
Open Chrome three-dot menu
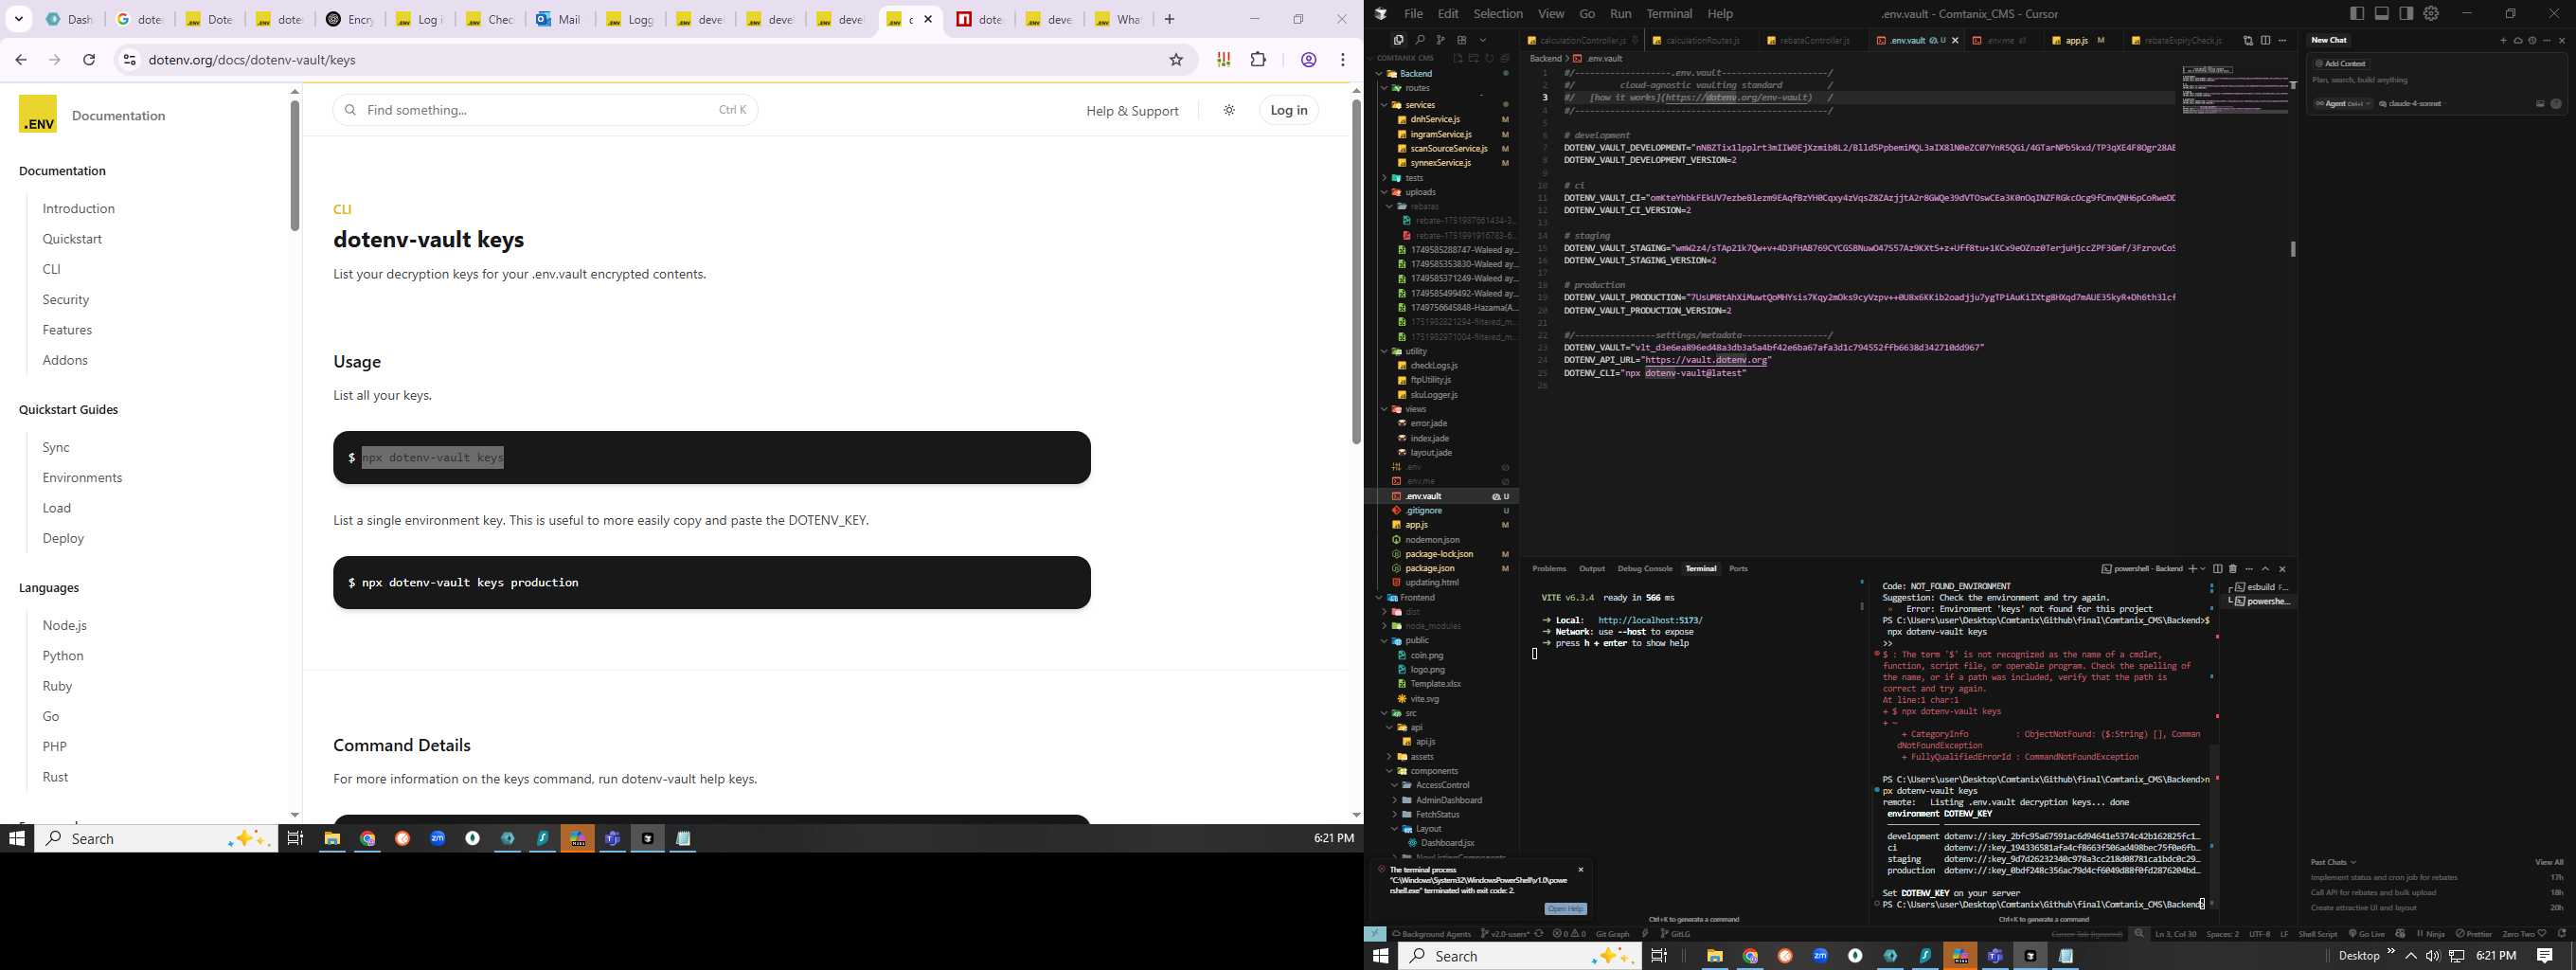point(1343,59)
